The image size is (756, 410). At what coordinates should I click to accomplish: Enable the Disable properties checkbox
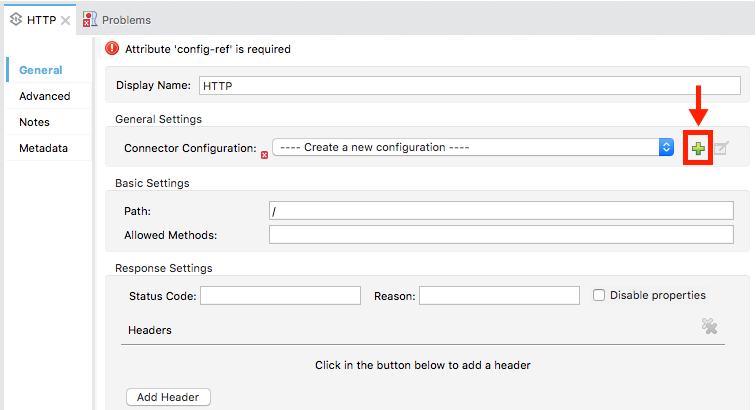(599, 295)
